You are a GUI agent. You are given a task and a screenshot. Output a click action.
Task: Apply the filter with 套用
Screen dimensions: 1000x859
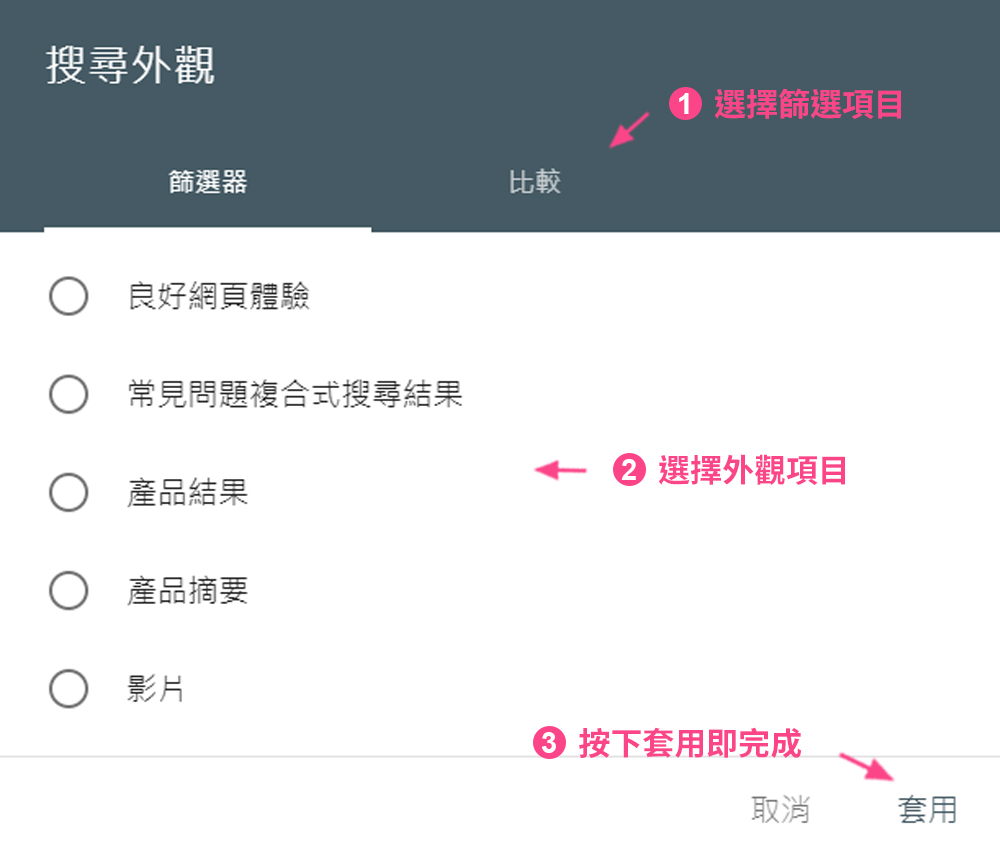[927, 810]
